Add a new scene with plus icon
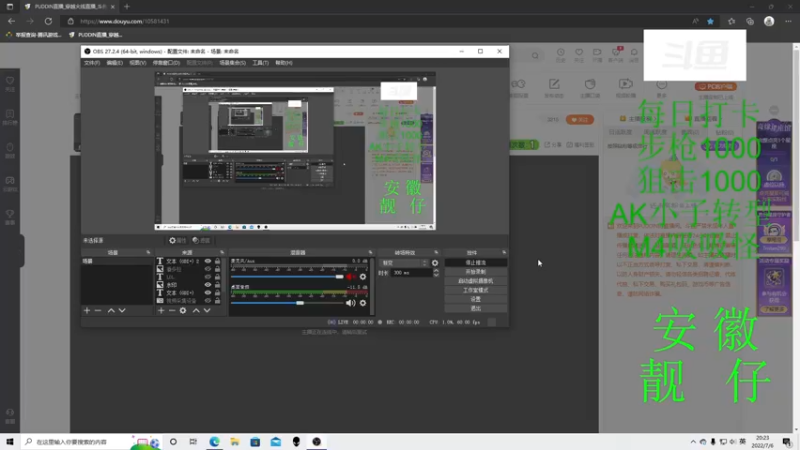The width and height of the screenshot is (800, 450). [87, 310]
